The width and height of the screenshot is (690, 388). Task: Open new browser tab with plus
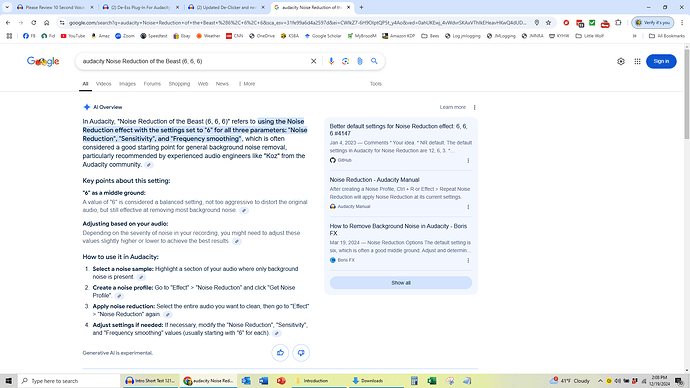(x=361, y=7)
